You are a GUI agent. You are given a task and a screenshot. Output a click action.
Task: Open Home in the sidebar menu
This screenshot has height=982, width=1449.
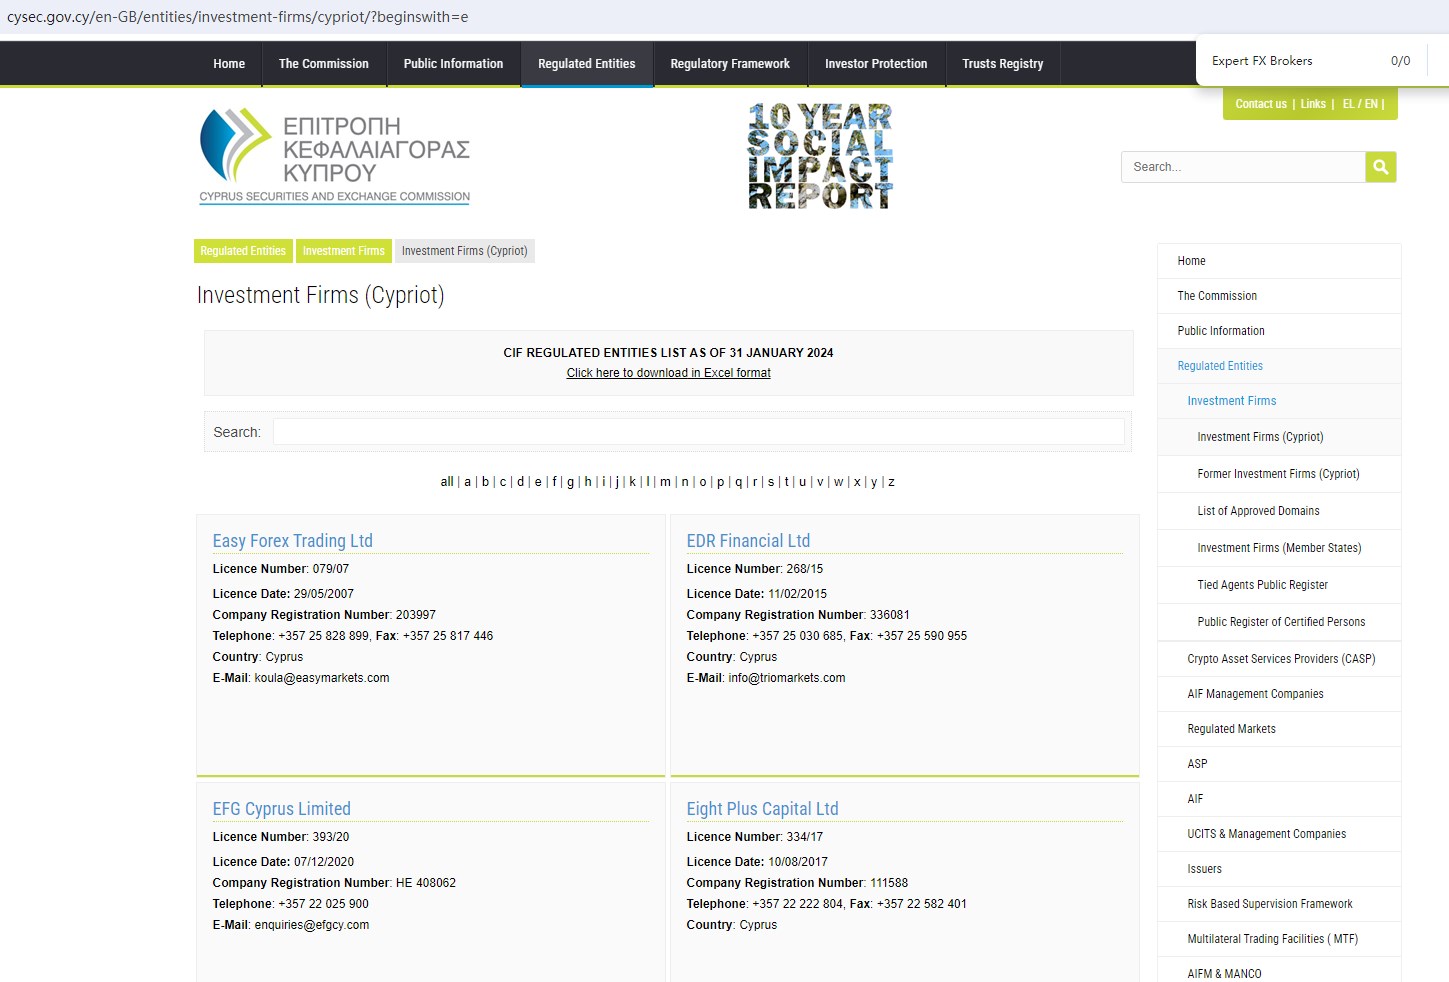[x=1279, y=261]
